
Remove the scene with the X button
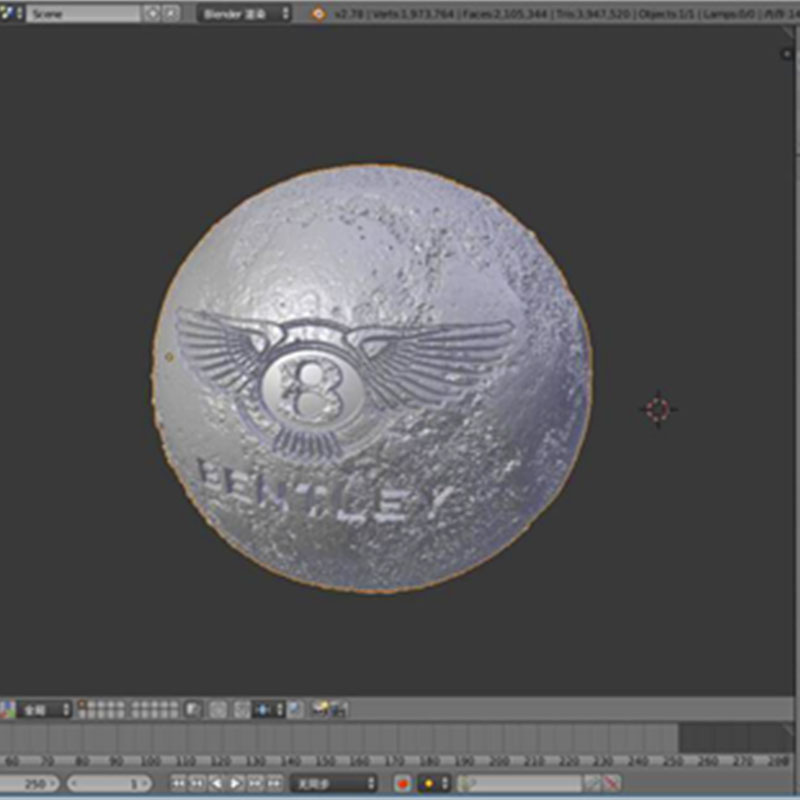click(x=171, y=13)
